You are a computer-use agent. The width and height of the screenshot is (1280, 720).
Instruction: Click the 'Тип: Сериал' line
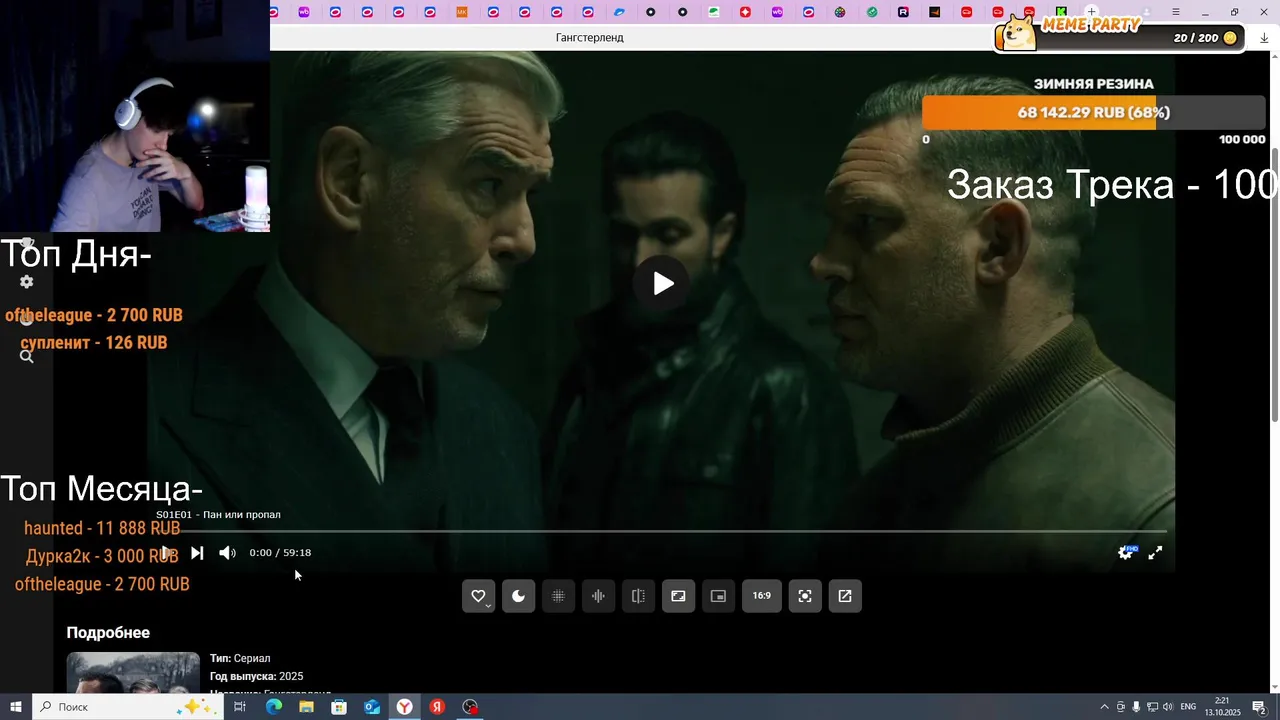click(x=240, y=658)
